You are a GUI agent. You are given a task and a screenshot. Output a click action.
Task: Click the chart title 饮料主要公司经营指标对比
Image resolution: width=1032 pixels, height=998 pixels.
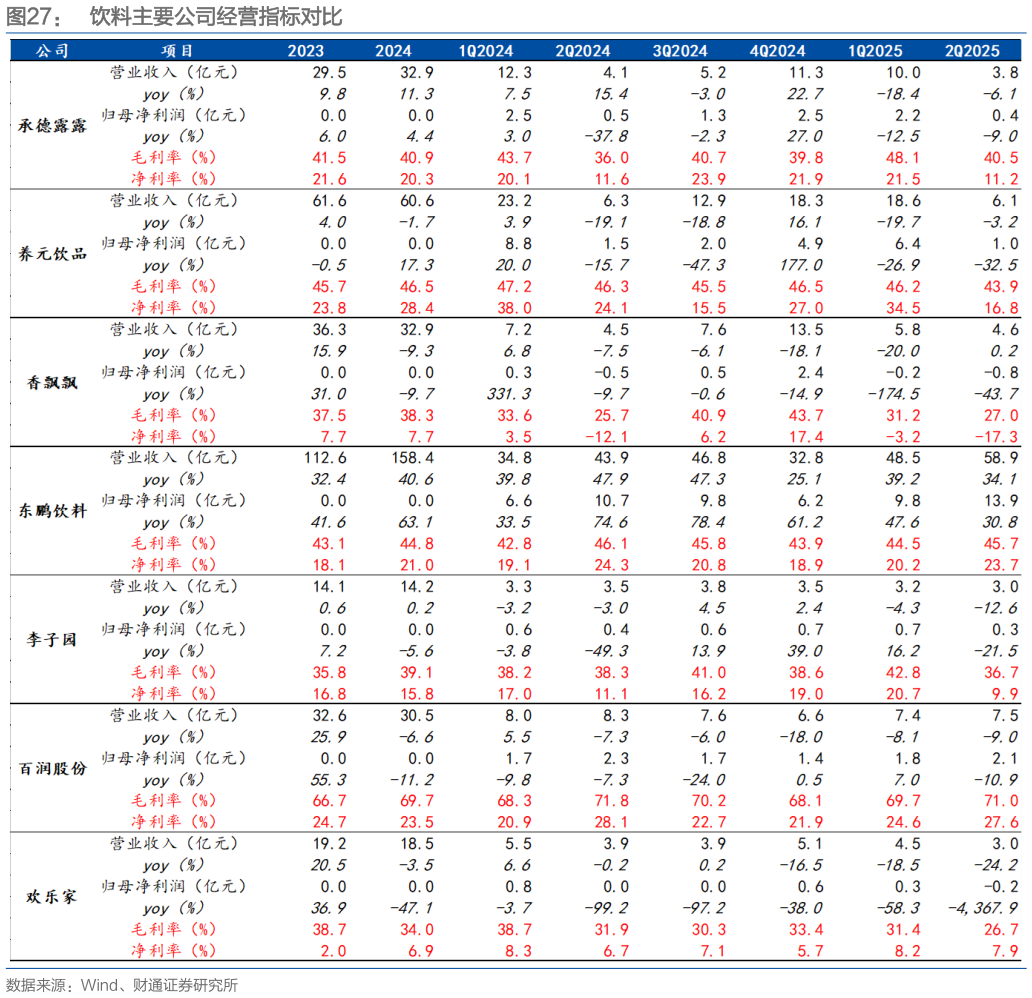point(215,17)
